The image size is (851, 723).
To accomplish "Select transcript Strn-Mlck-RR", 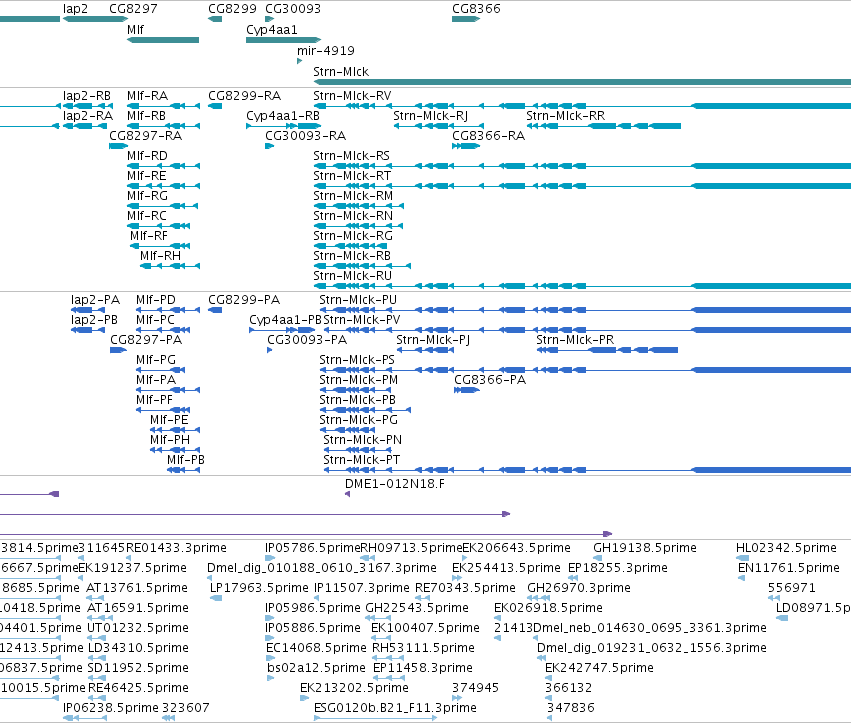I will click(566, 116).
